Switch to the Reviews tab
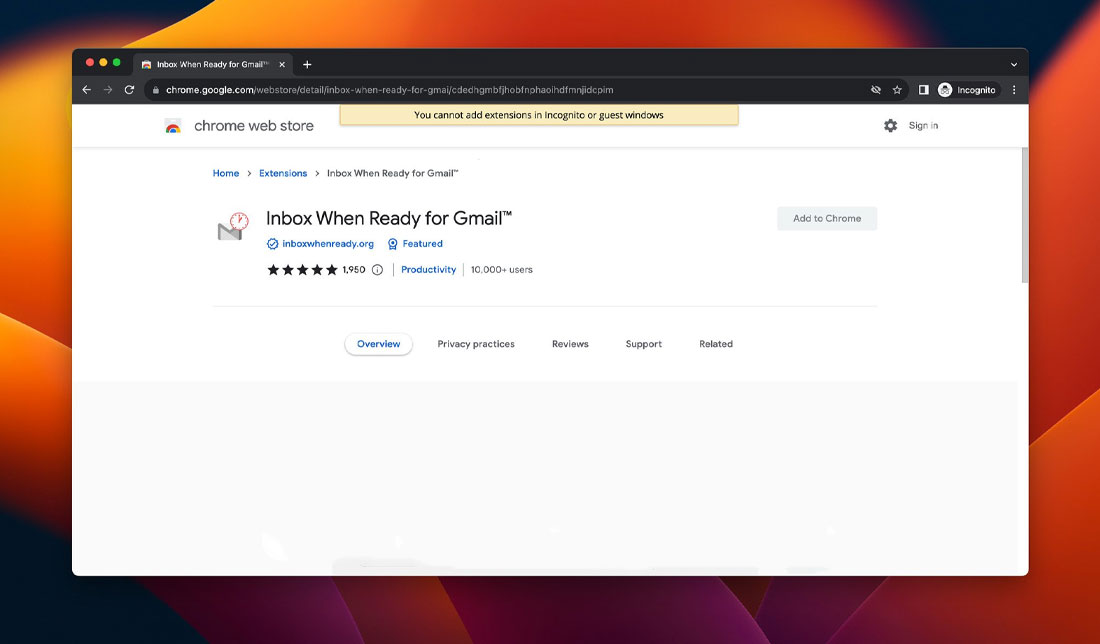Viewport: 1100px width, 644px height. pos(570,343)
